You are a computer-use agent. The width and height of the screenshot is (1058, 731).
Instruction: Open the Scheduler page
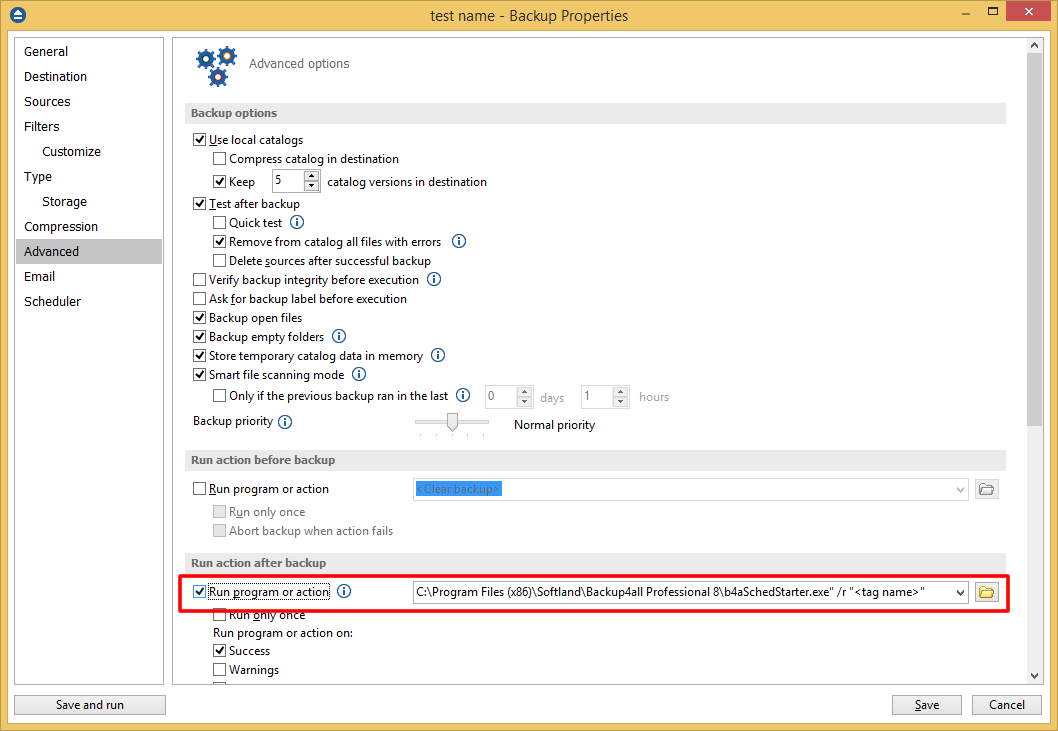53,301
